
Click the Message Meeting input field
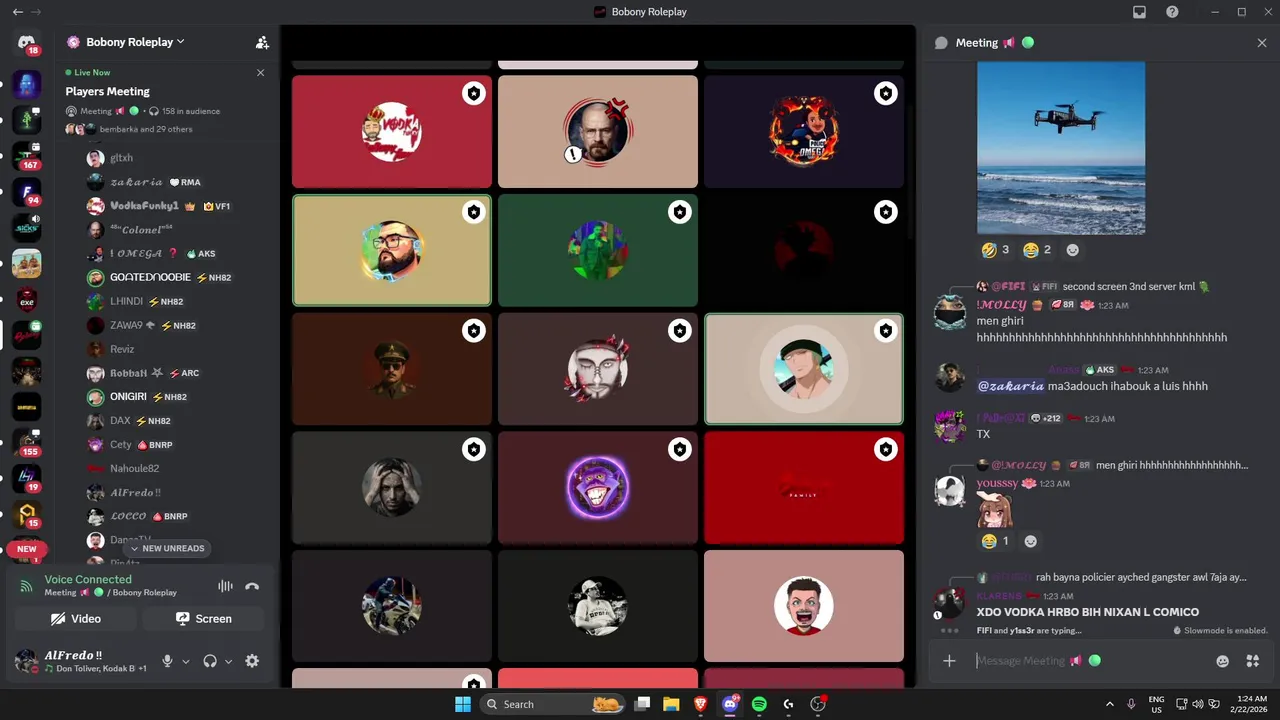[x=1088, y=661]
